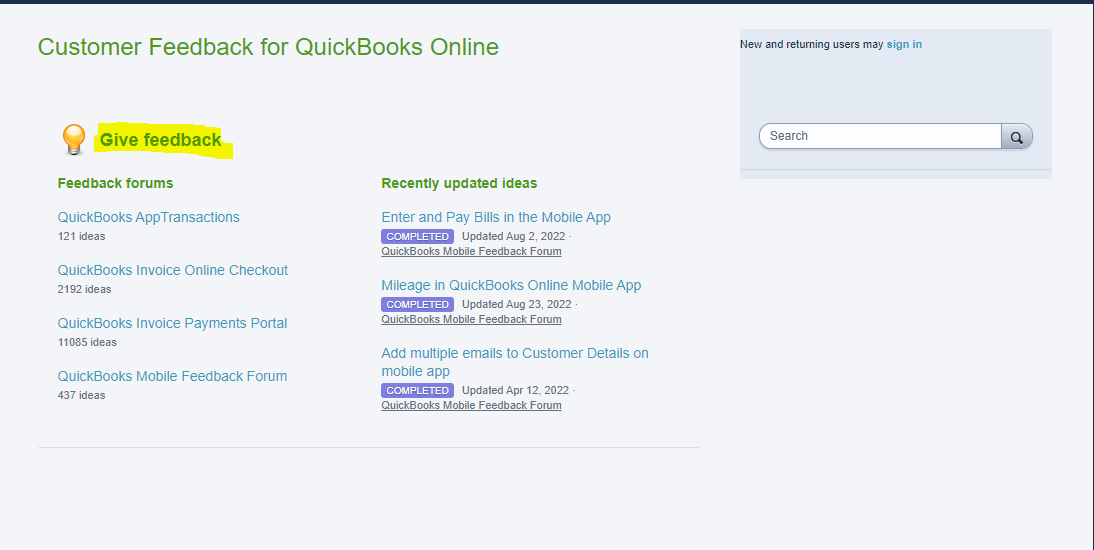This screenshot has height=550, width=1094.
Task: Click the Give feedback heading
Action: click(160, 140)
